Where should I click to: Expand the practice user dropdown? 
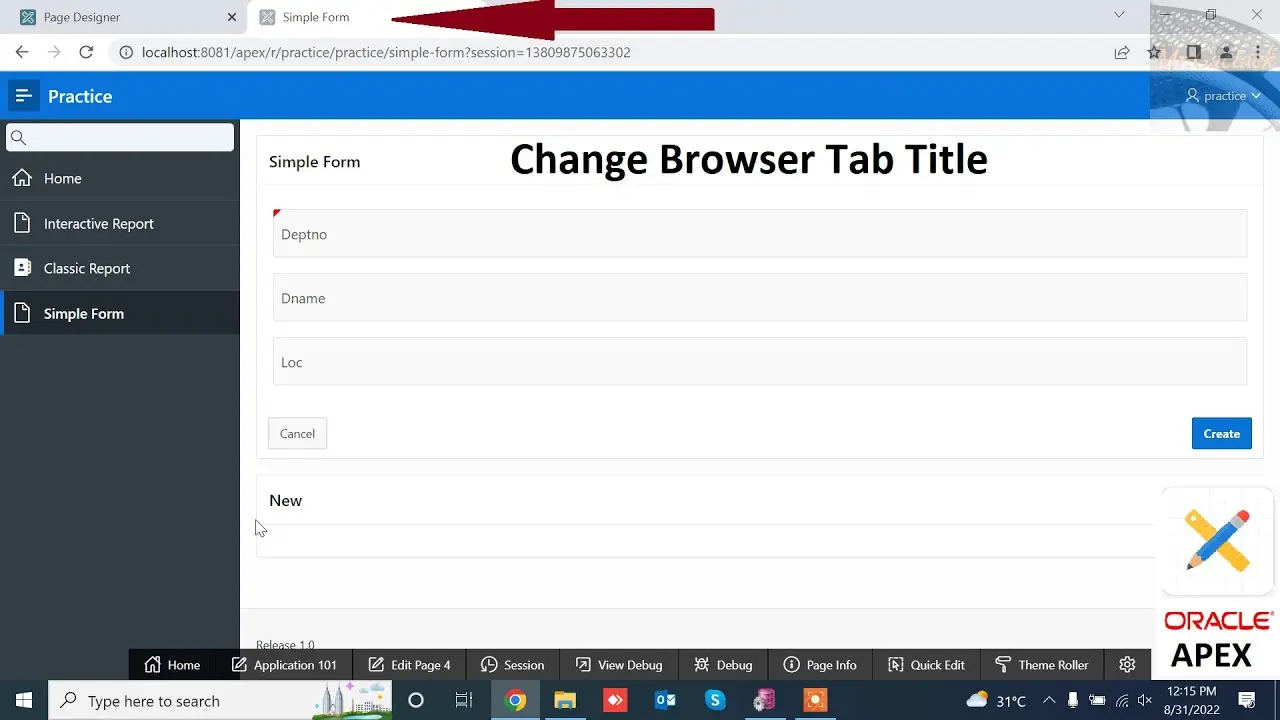point(1223,96)
